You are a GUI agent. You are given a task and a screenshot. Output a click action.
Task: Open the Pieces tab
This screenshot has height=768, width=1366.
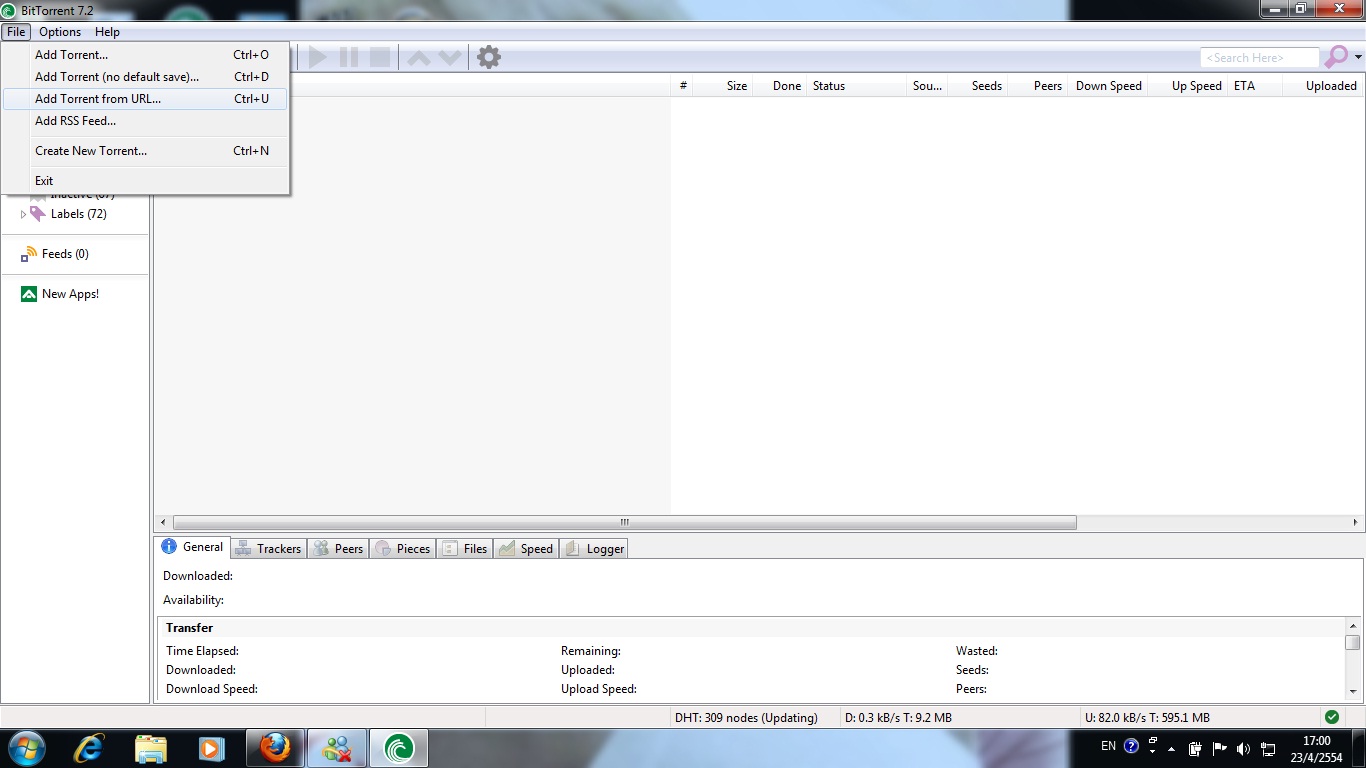402,549
